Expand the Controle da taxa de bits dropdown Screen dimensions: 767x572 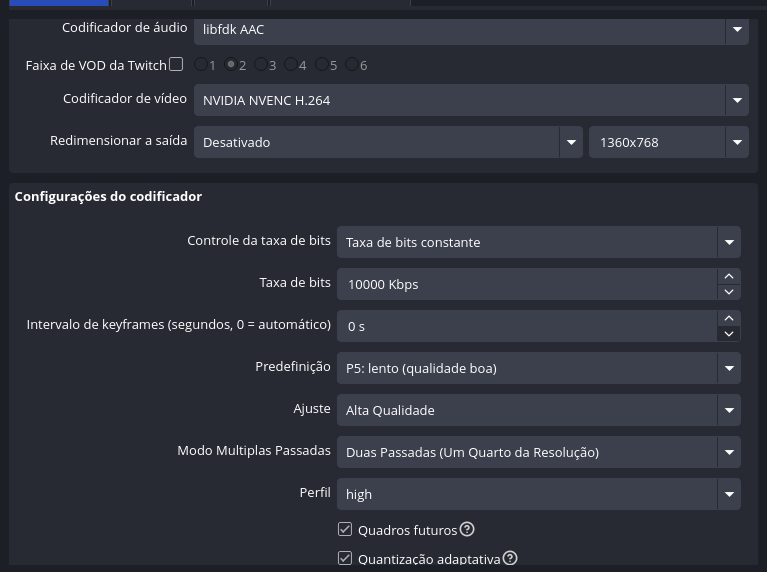729,242
